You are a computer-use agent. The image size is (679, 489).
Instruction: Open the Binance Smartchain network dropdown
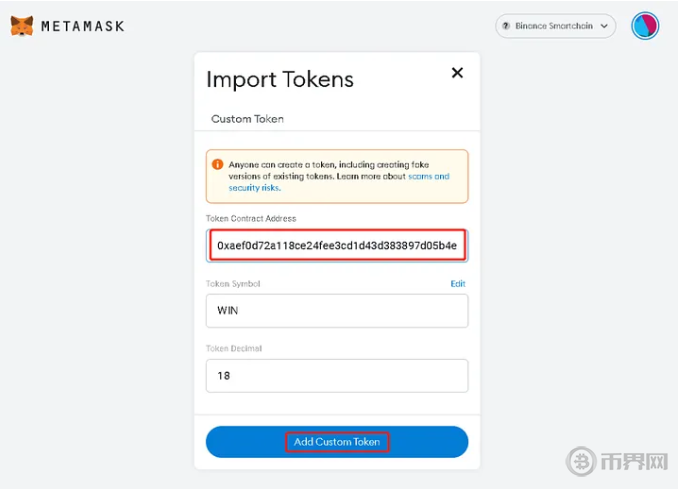click(555, 26)
